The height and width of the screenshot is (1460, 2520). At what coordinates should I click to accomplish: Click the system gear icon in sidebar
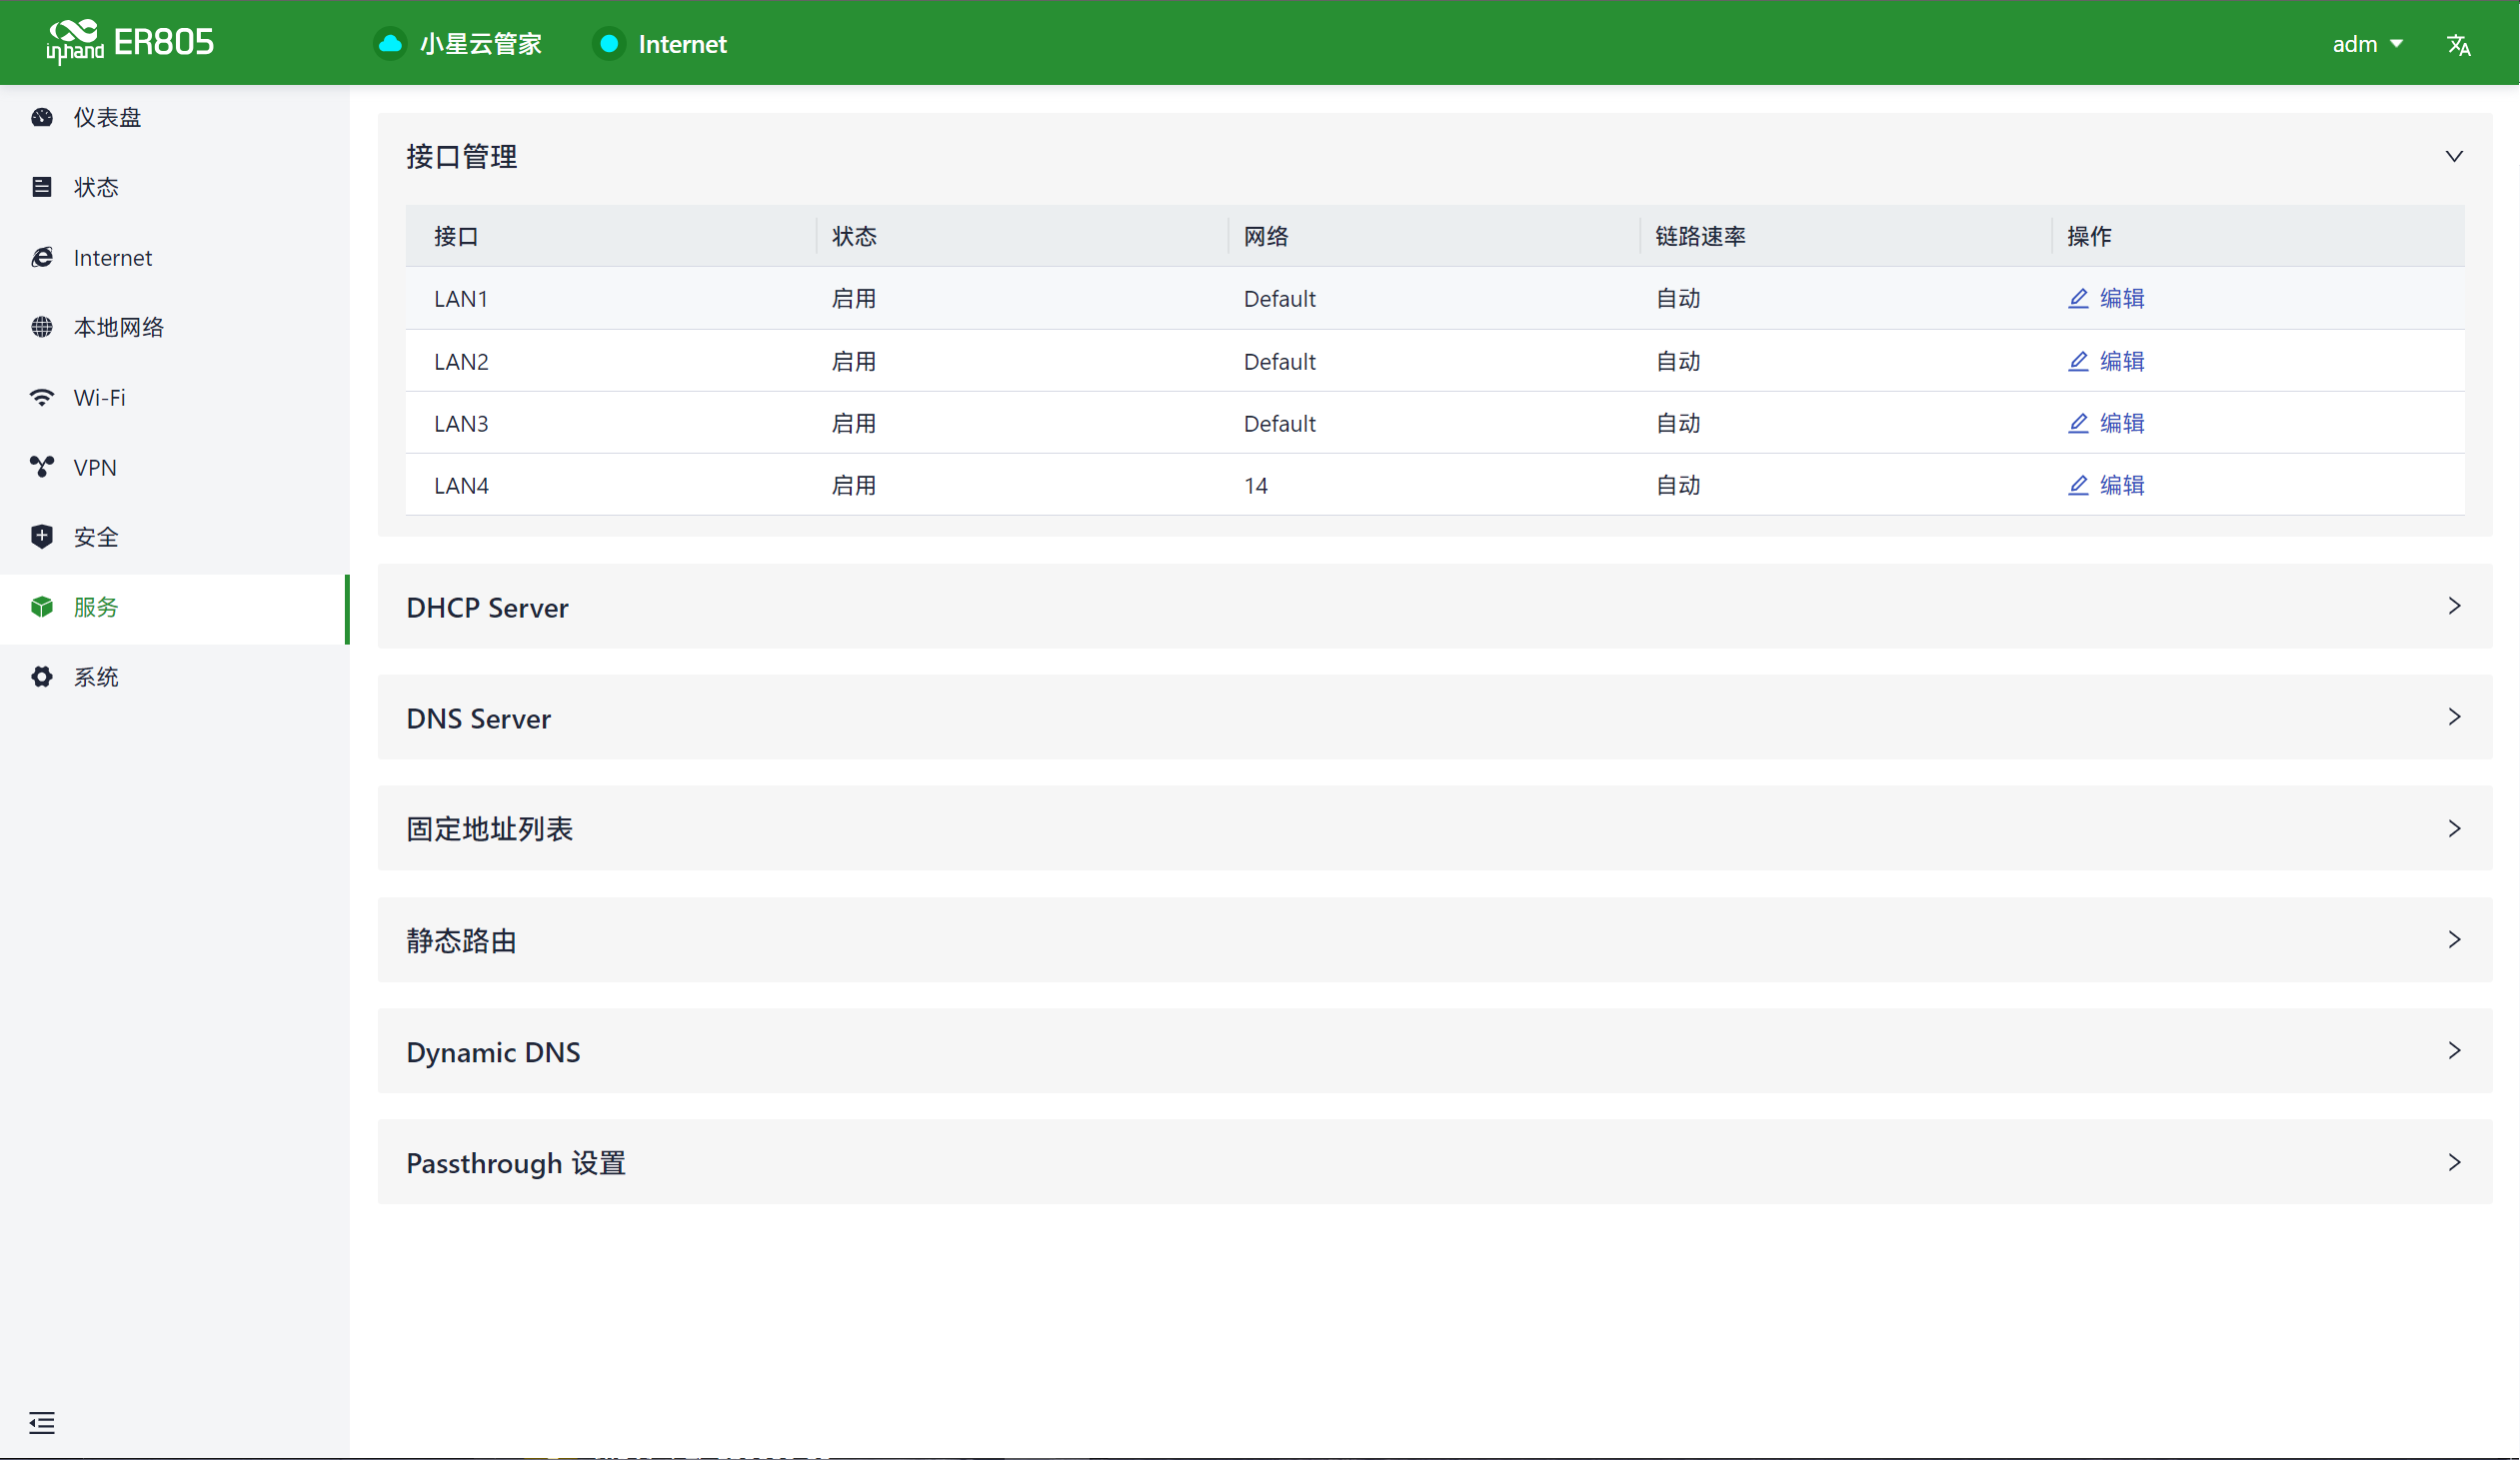[41, 677]
